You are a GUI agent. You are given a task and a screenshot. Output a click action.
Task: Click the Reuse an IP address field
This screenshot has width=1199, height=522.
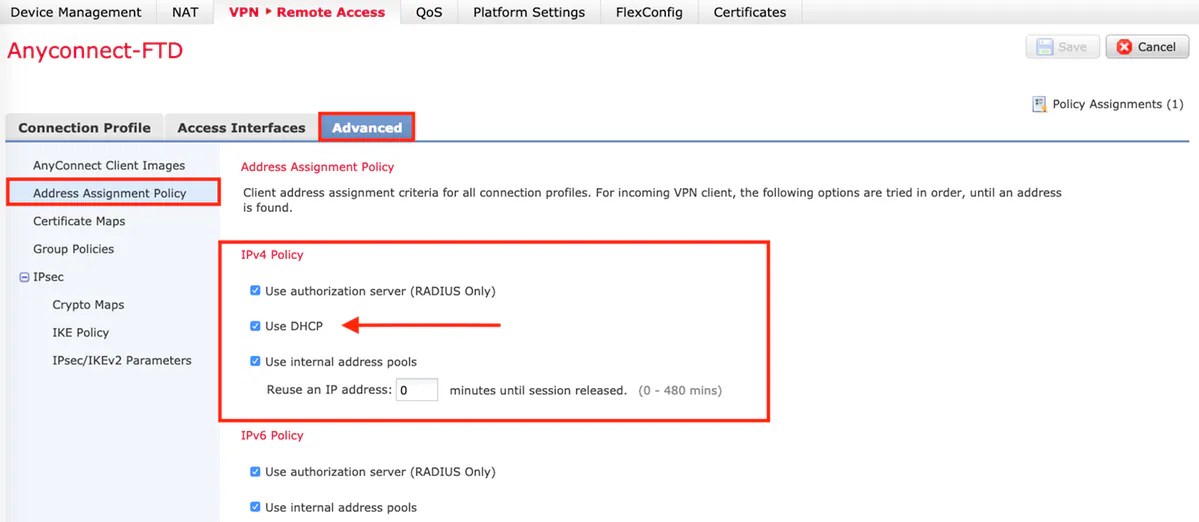click(417, 390)
